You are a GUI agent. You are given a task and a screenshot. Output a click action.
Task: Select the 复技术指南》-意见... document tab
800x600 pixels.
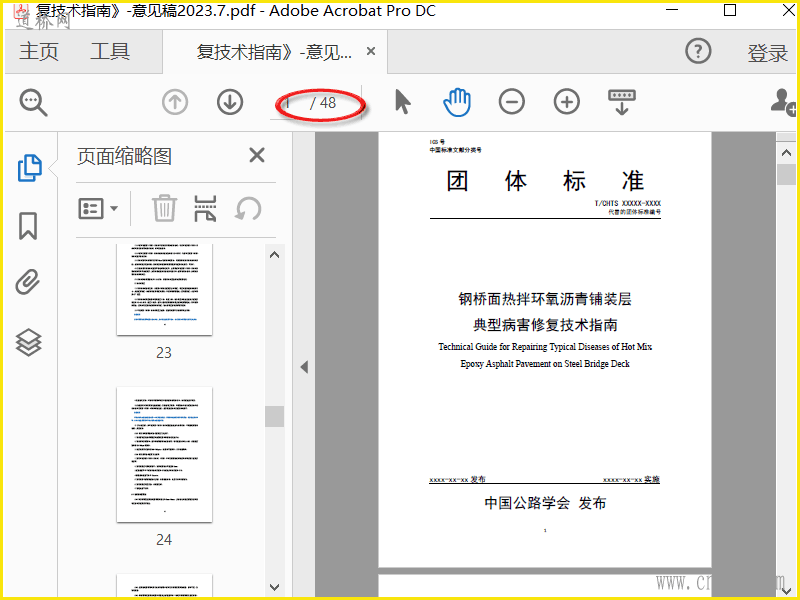click(x=274, y=52)
